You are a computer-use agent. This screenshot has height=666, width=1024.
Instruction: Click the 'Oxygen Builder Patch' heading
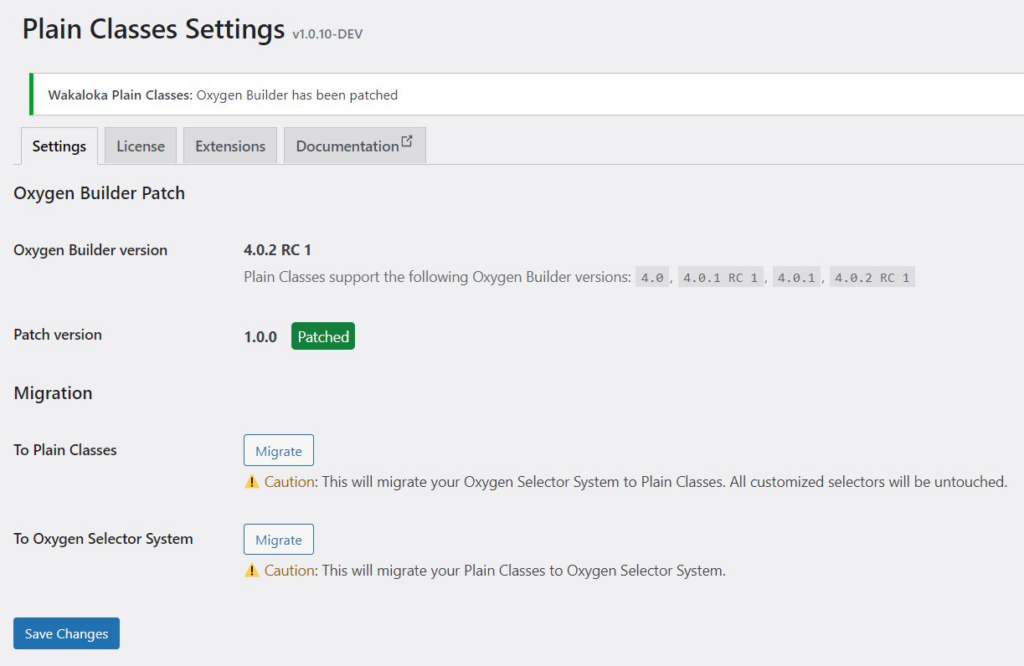tap(99, 193)
